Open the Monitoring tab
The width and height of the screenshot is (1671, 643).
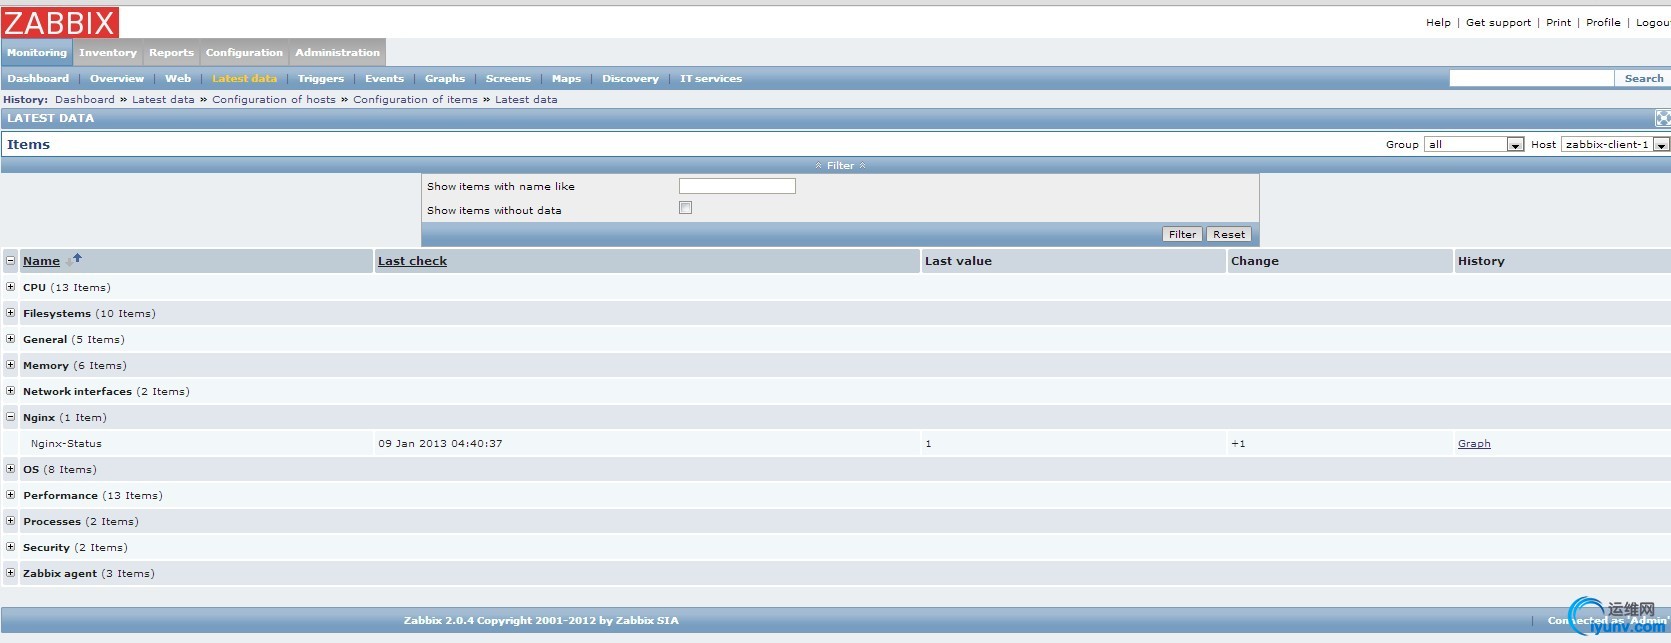pyautogui.click(x=36, y=53)
